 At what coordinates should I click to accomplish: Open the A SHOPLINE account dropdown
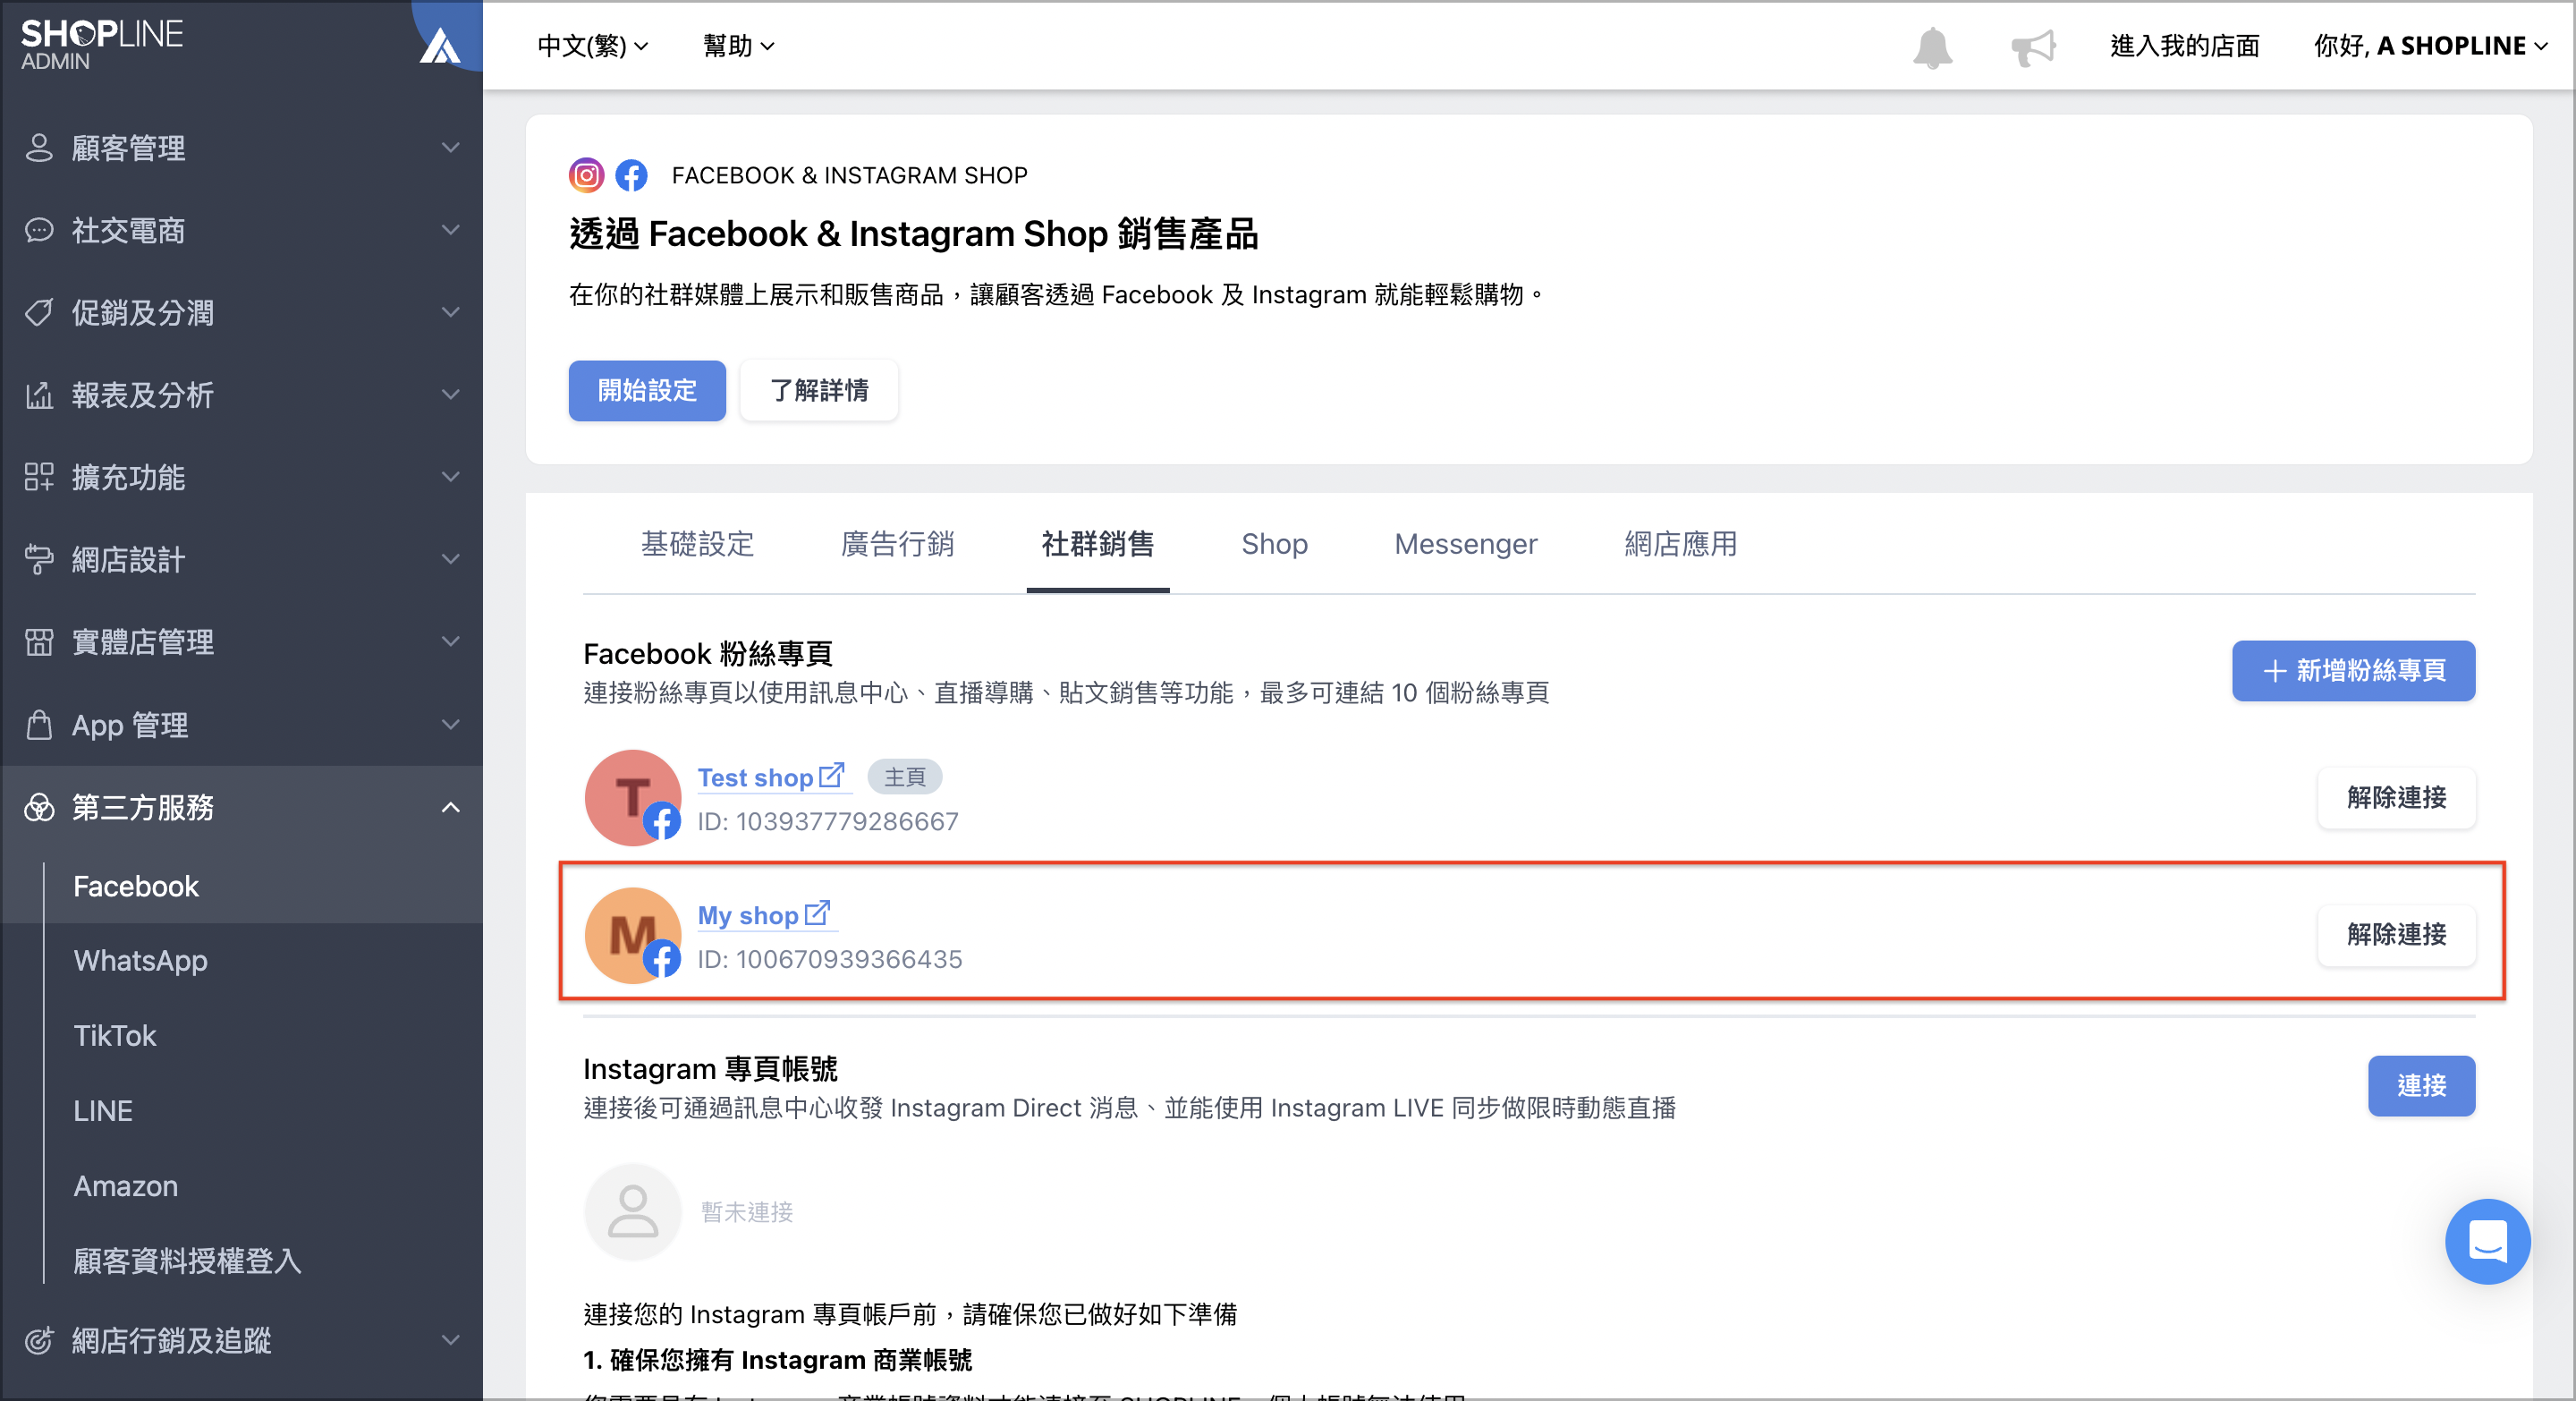click(2430, 46)
